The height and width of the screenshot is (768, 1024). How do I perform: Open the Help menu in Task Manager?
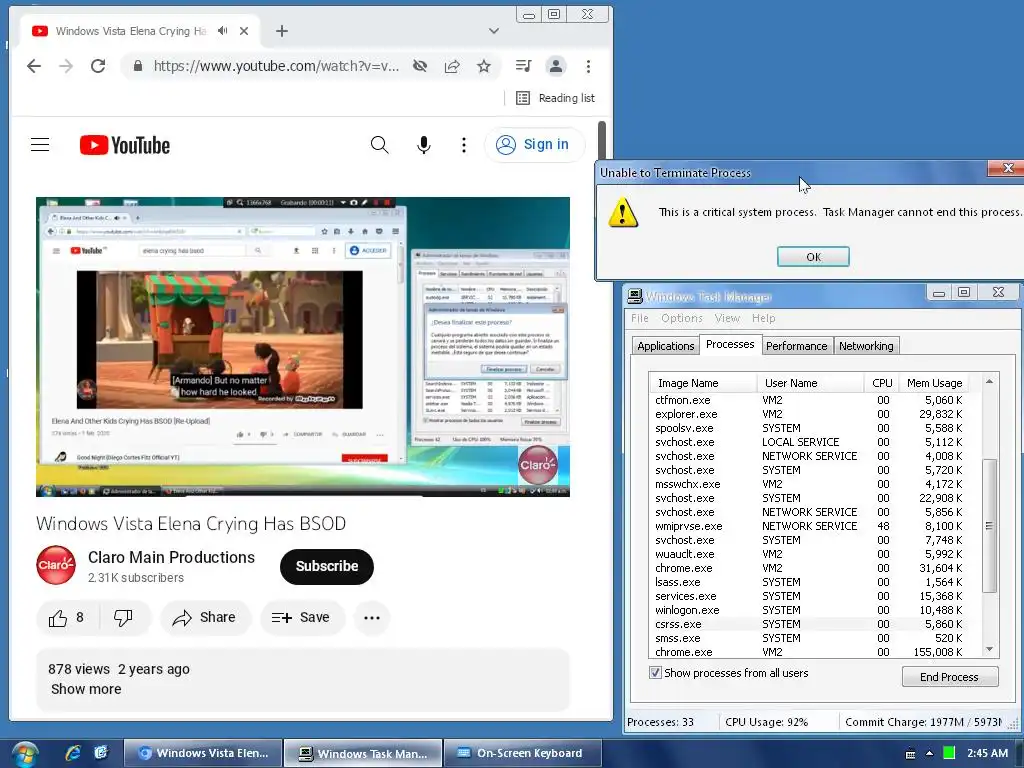point(763,318)
